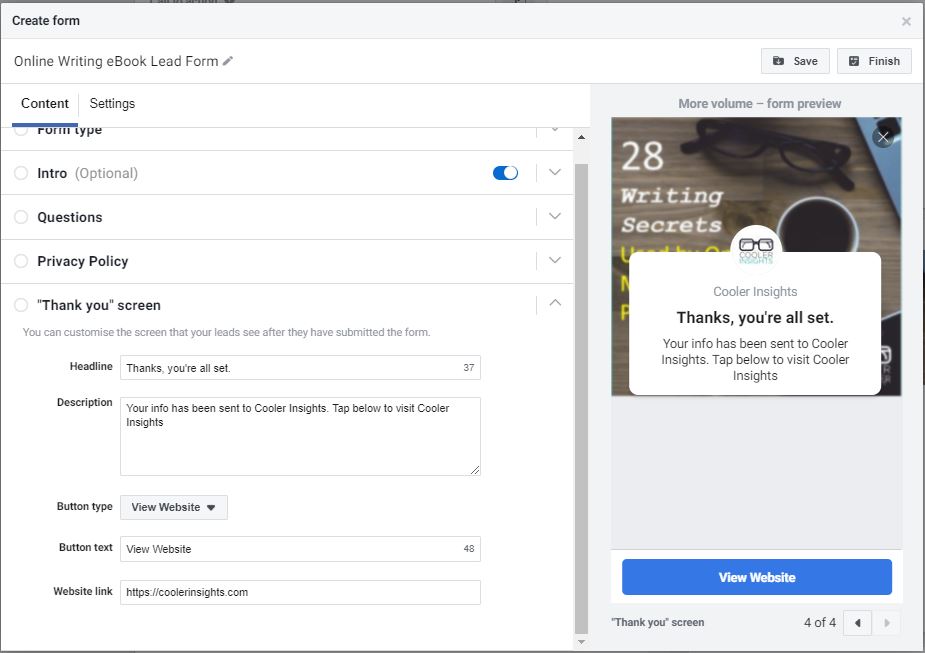Select the Privacy Policy radio circle
Viewport: 925px width, 653px height.
tap(21, 261)
